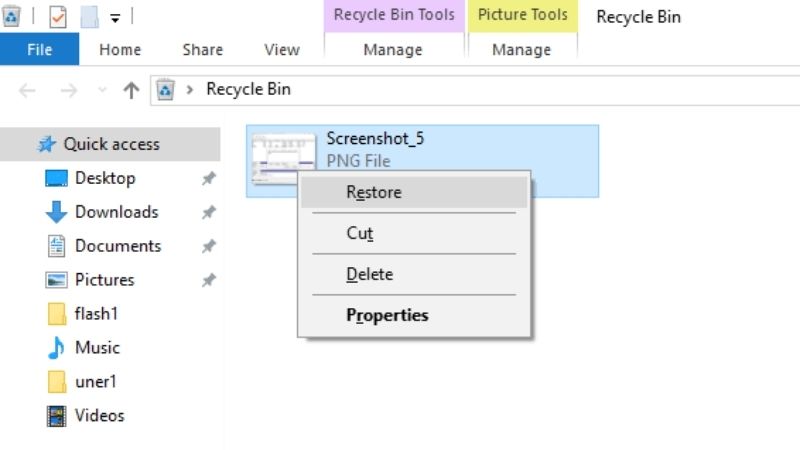
Task: Click the Properties quick access toolbar icon
Action: point(58,17)
